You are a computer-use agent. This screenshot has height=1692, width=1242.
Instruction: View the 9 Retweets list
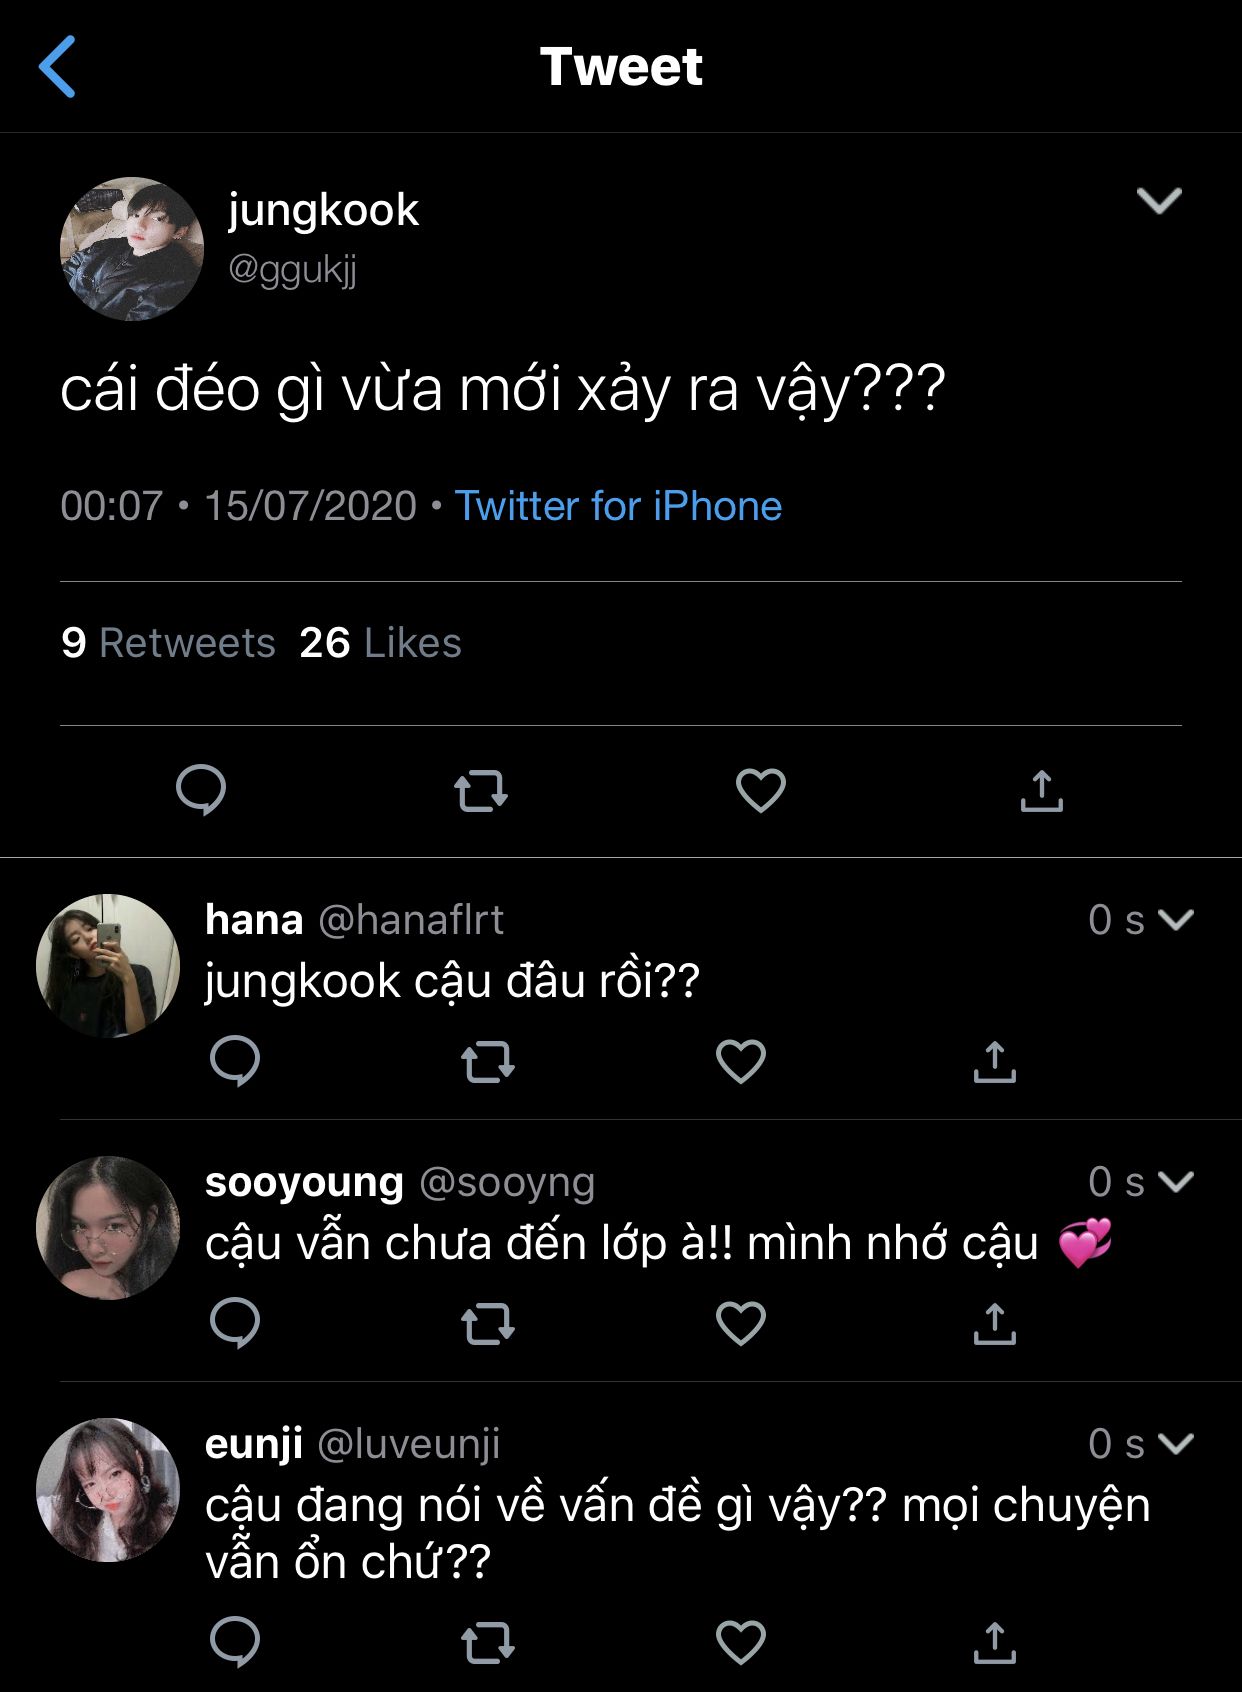(168, 643)
